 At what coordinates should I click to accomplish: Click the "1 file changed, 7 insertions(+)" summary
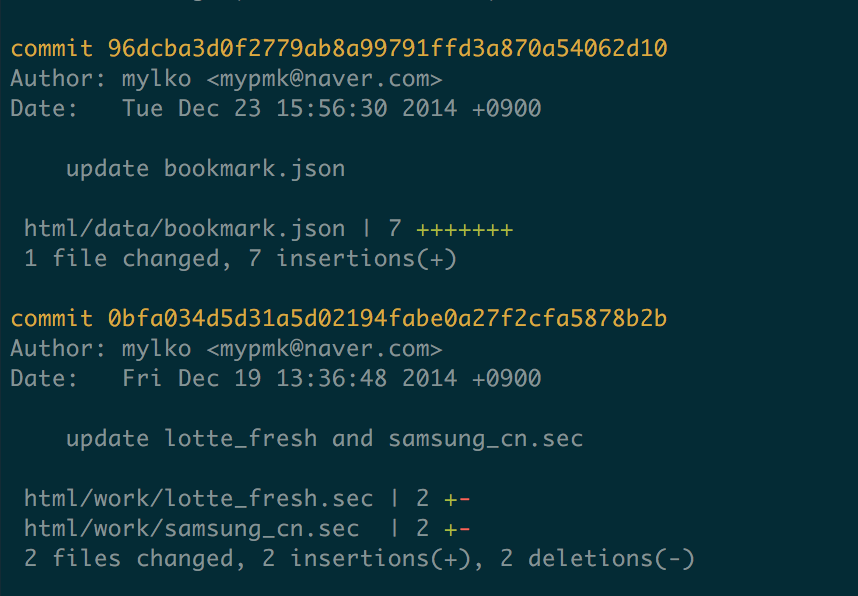(x=240, y=259)
